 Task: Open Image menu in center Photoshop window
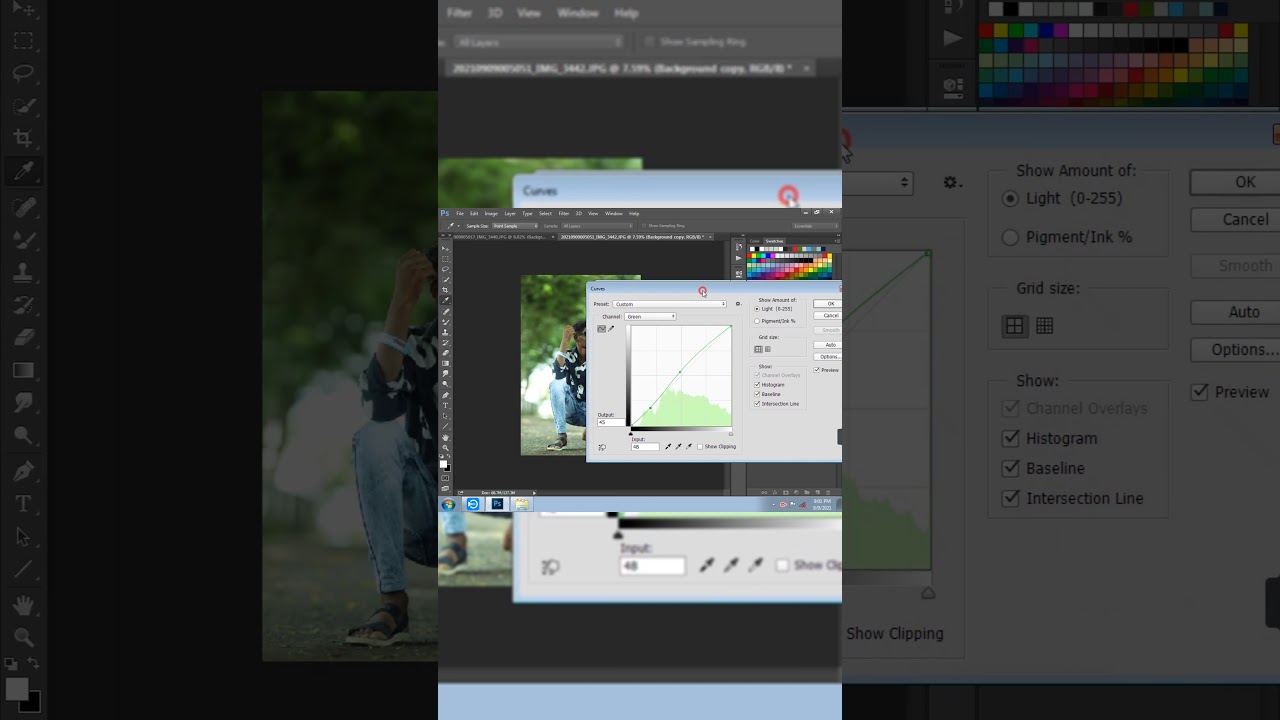(491, 213)
